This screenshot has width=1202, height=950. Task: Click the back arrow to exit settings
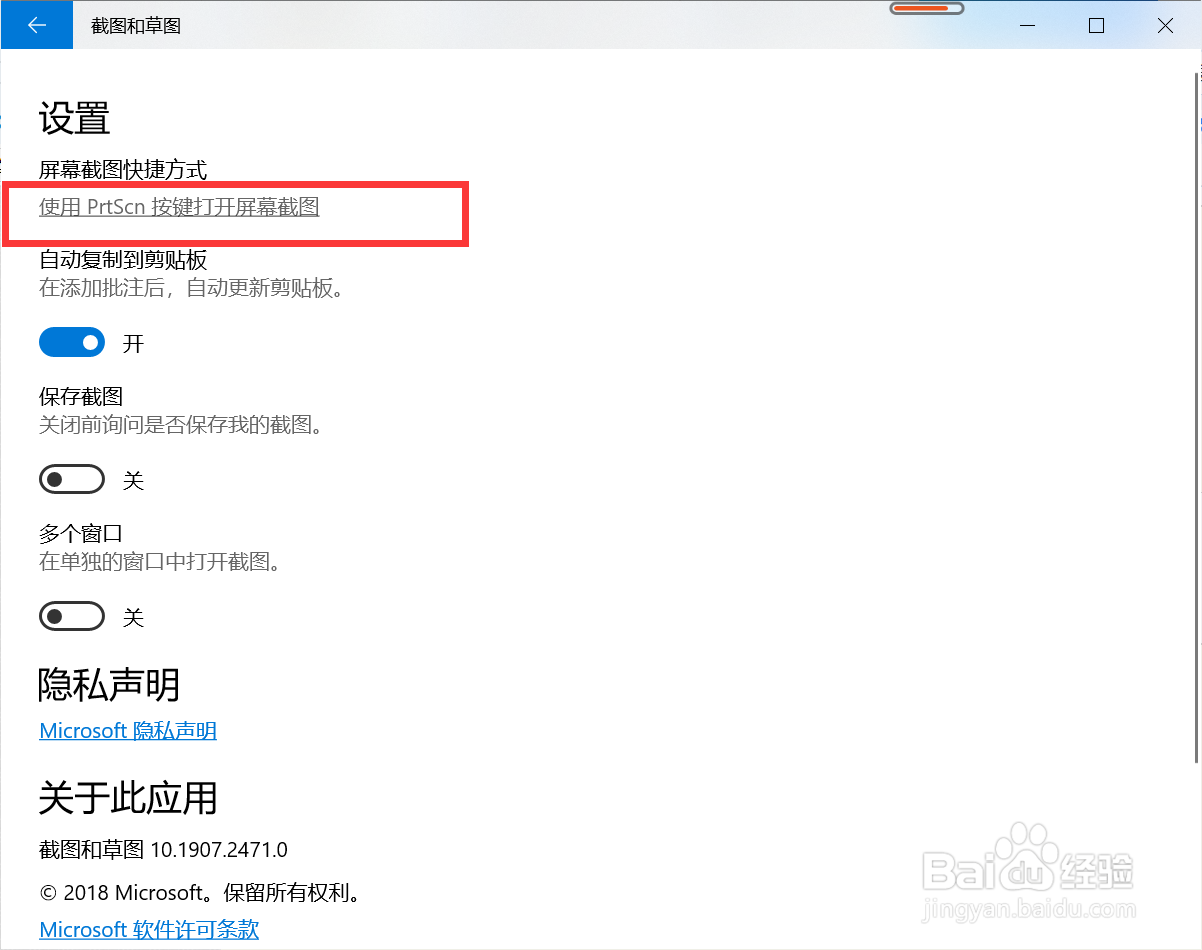click(36, 25)
